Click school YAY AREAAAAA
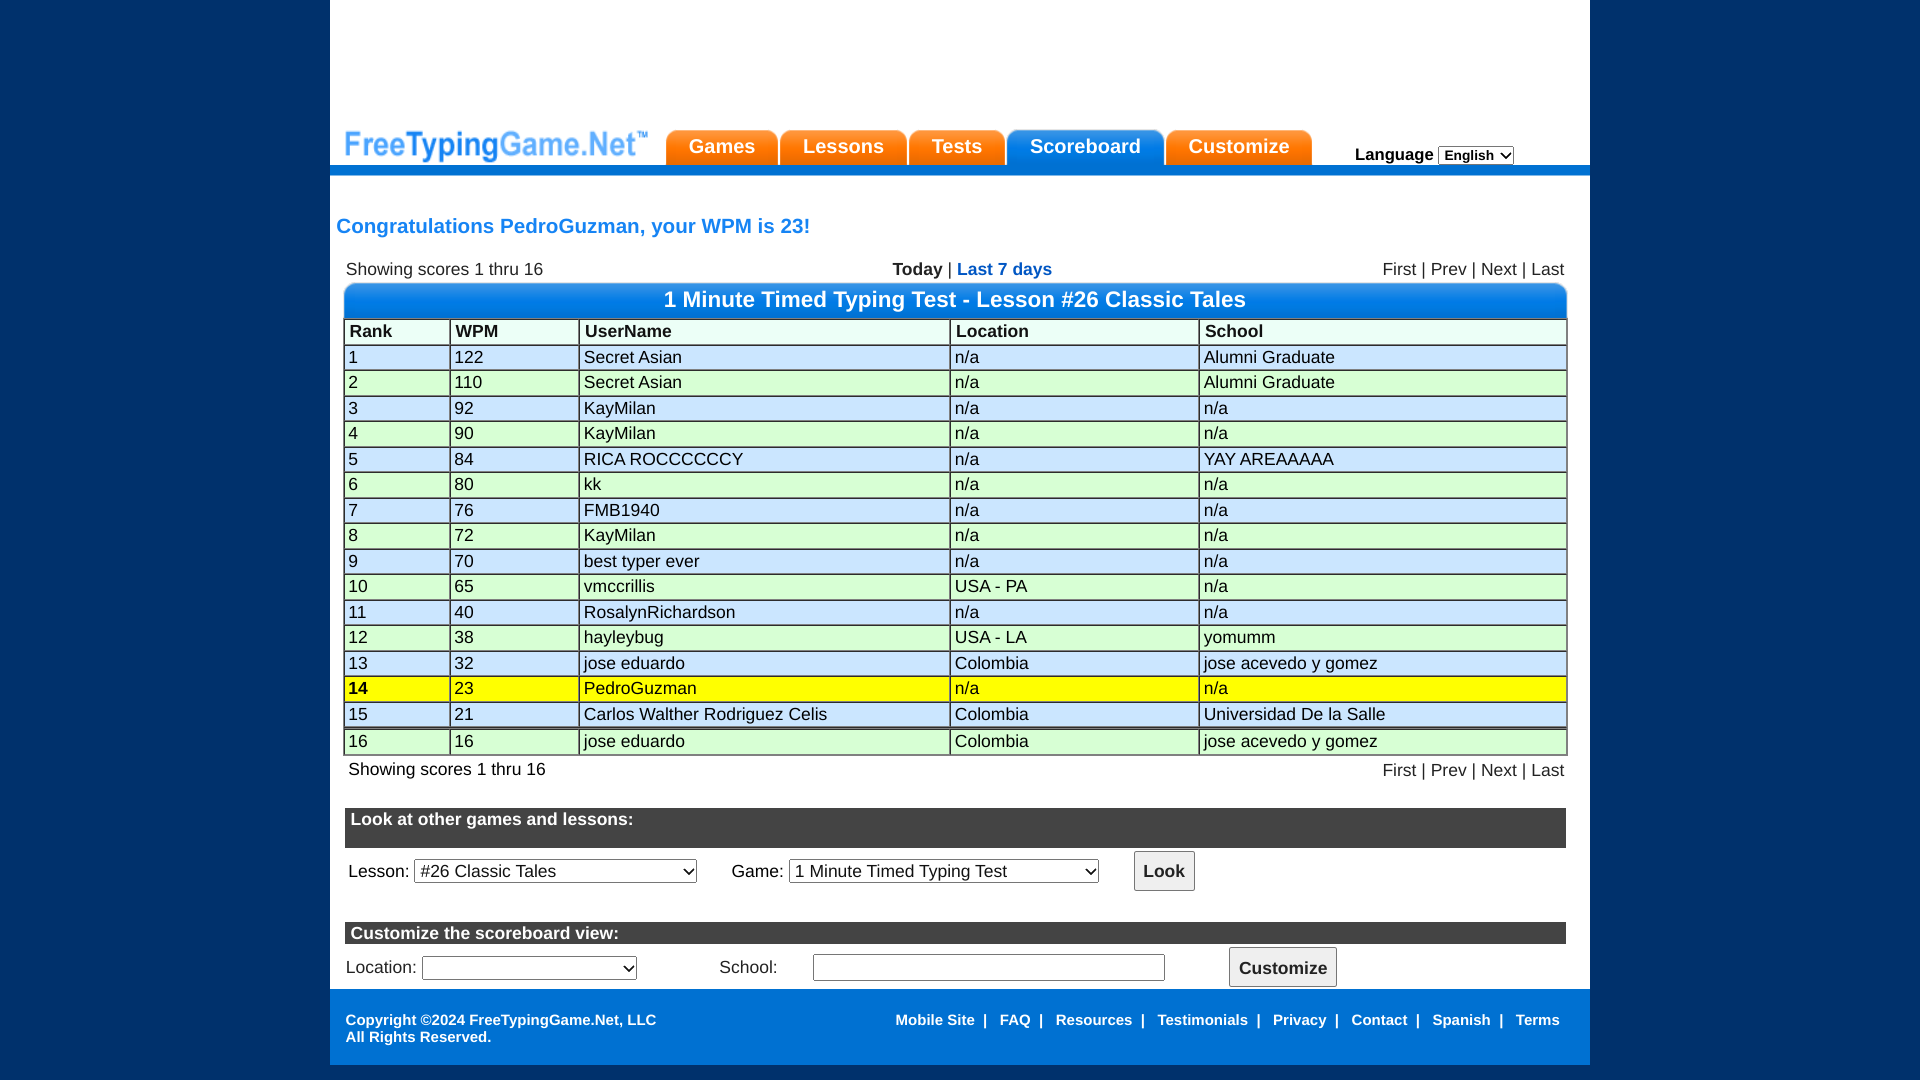Screen dimensions: 1920x1080 click(1268, 460)
